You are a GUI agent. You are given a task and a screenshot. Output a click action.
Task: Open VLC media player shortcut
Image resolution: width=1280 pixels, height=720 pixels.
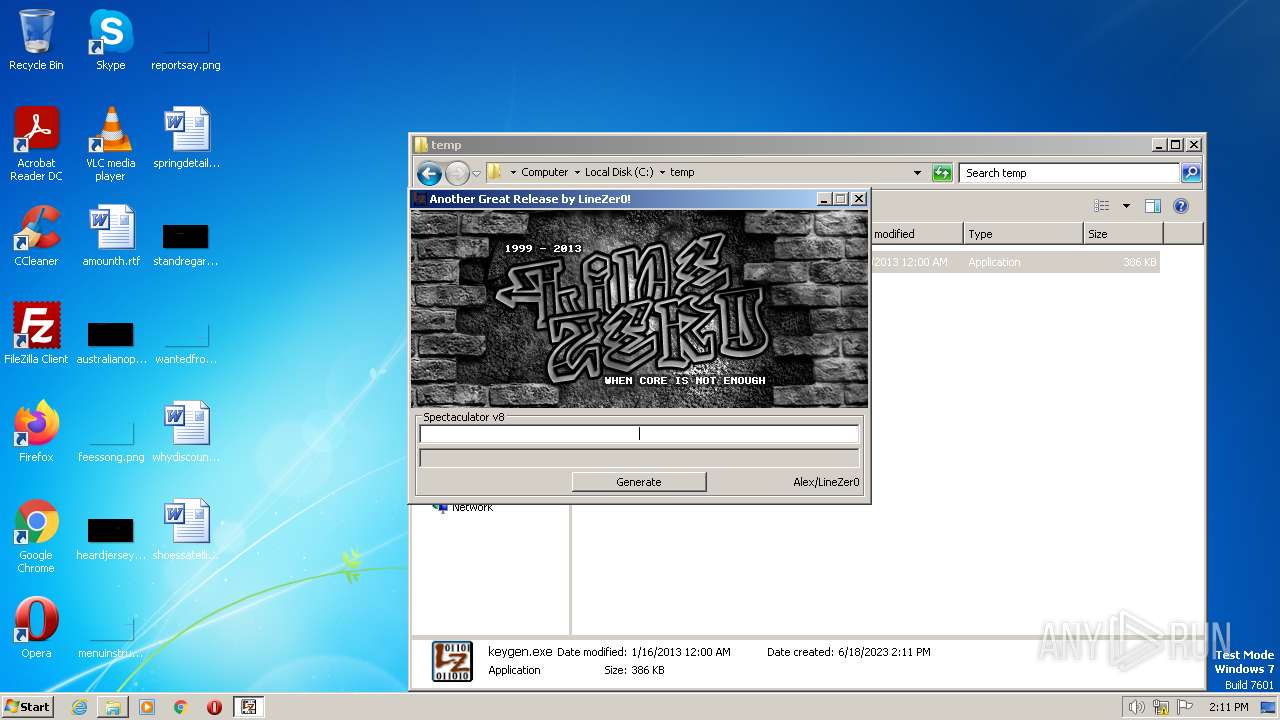[110, 144]
